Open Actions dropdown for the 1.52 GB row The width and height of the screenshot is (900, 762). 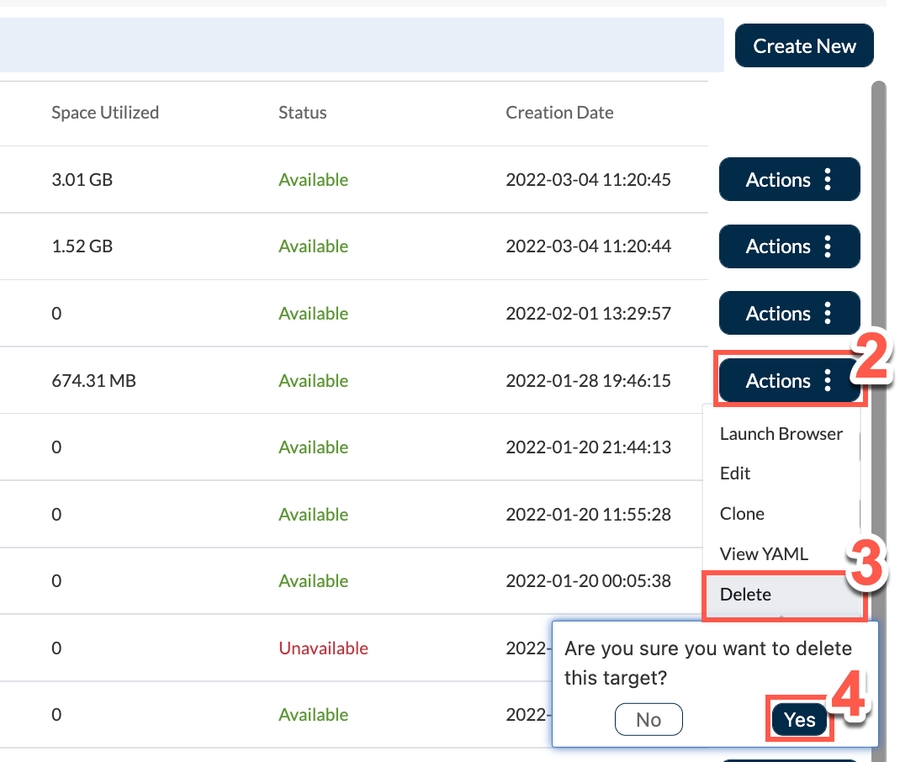788,247
